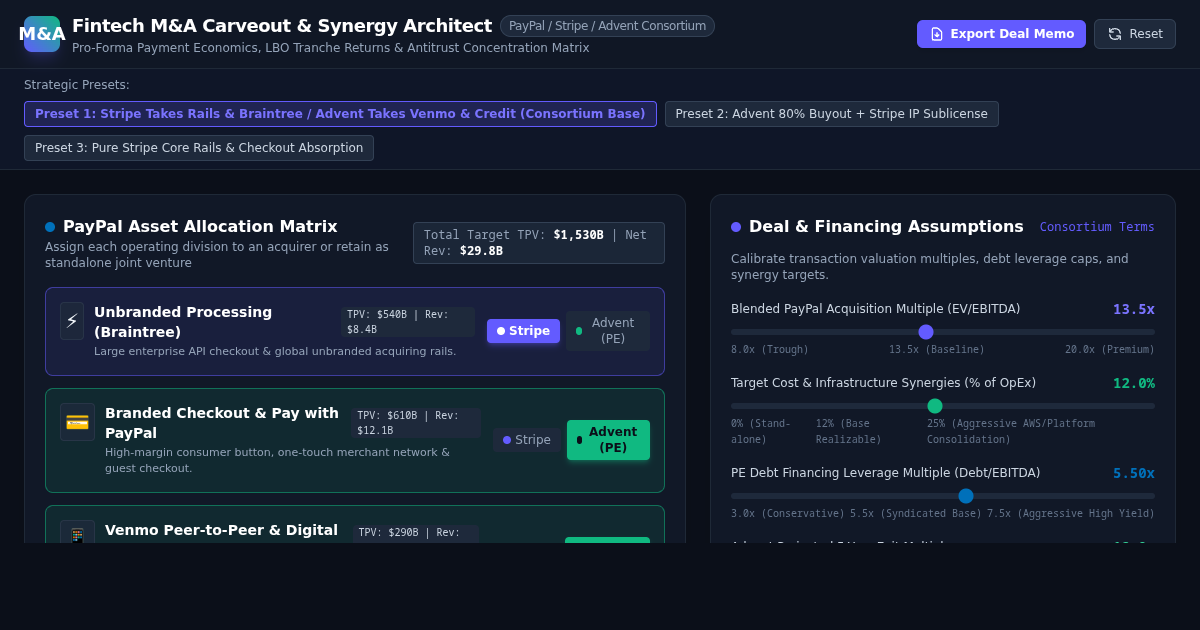This screenshot has height=630, width=1200.
Task: Click the Deal & Financing Assumptions heading
Action: coord(886,227)
